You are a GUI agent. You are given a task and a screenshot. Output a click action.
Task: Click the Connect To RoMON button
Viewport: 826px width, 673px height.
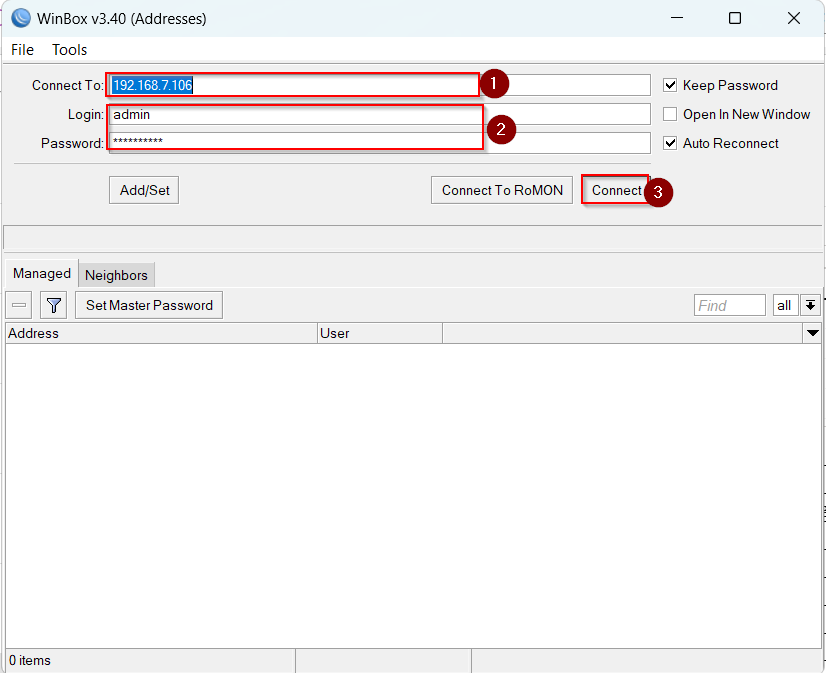(x=502, y=190)
